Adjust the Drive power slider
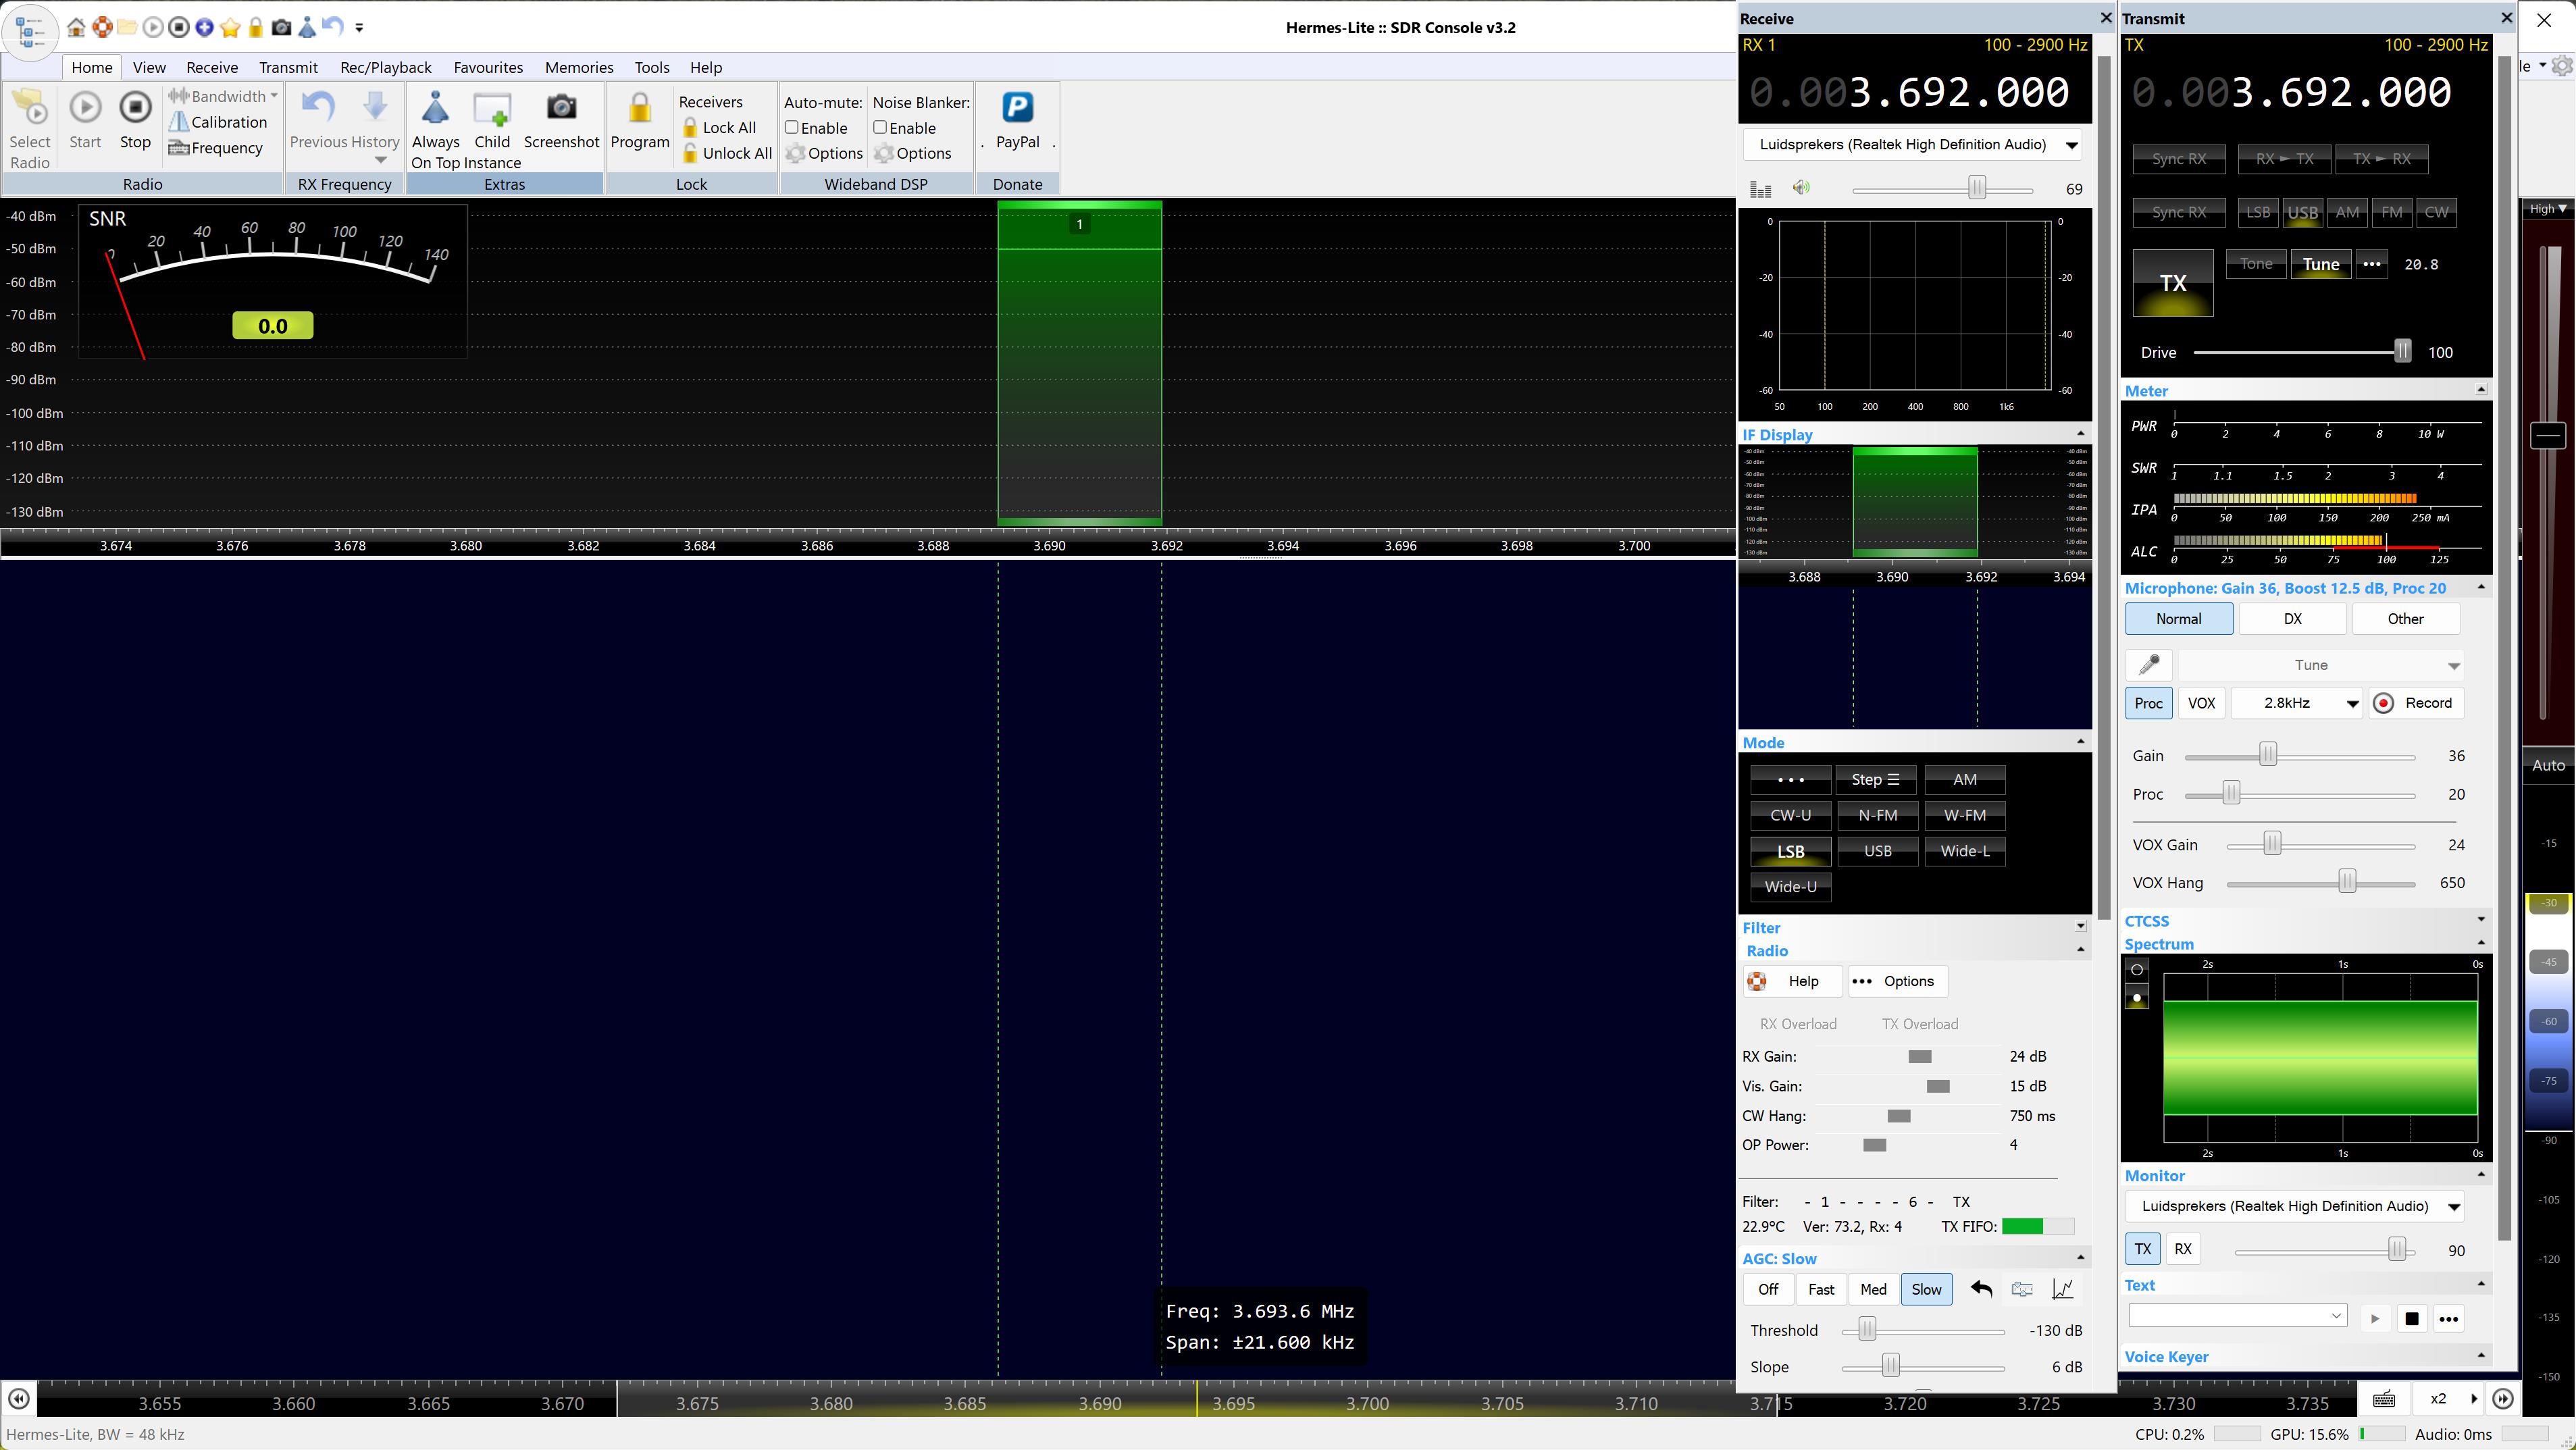Viewport: 2576px width, 1450px height. (2402, 352)
